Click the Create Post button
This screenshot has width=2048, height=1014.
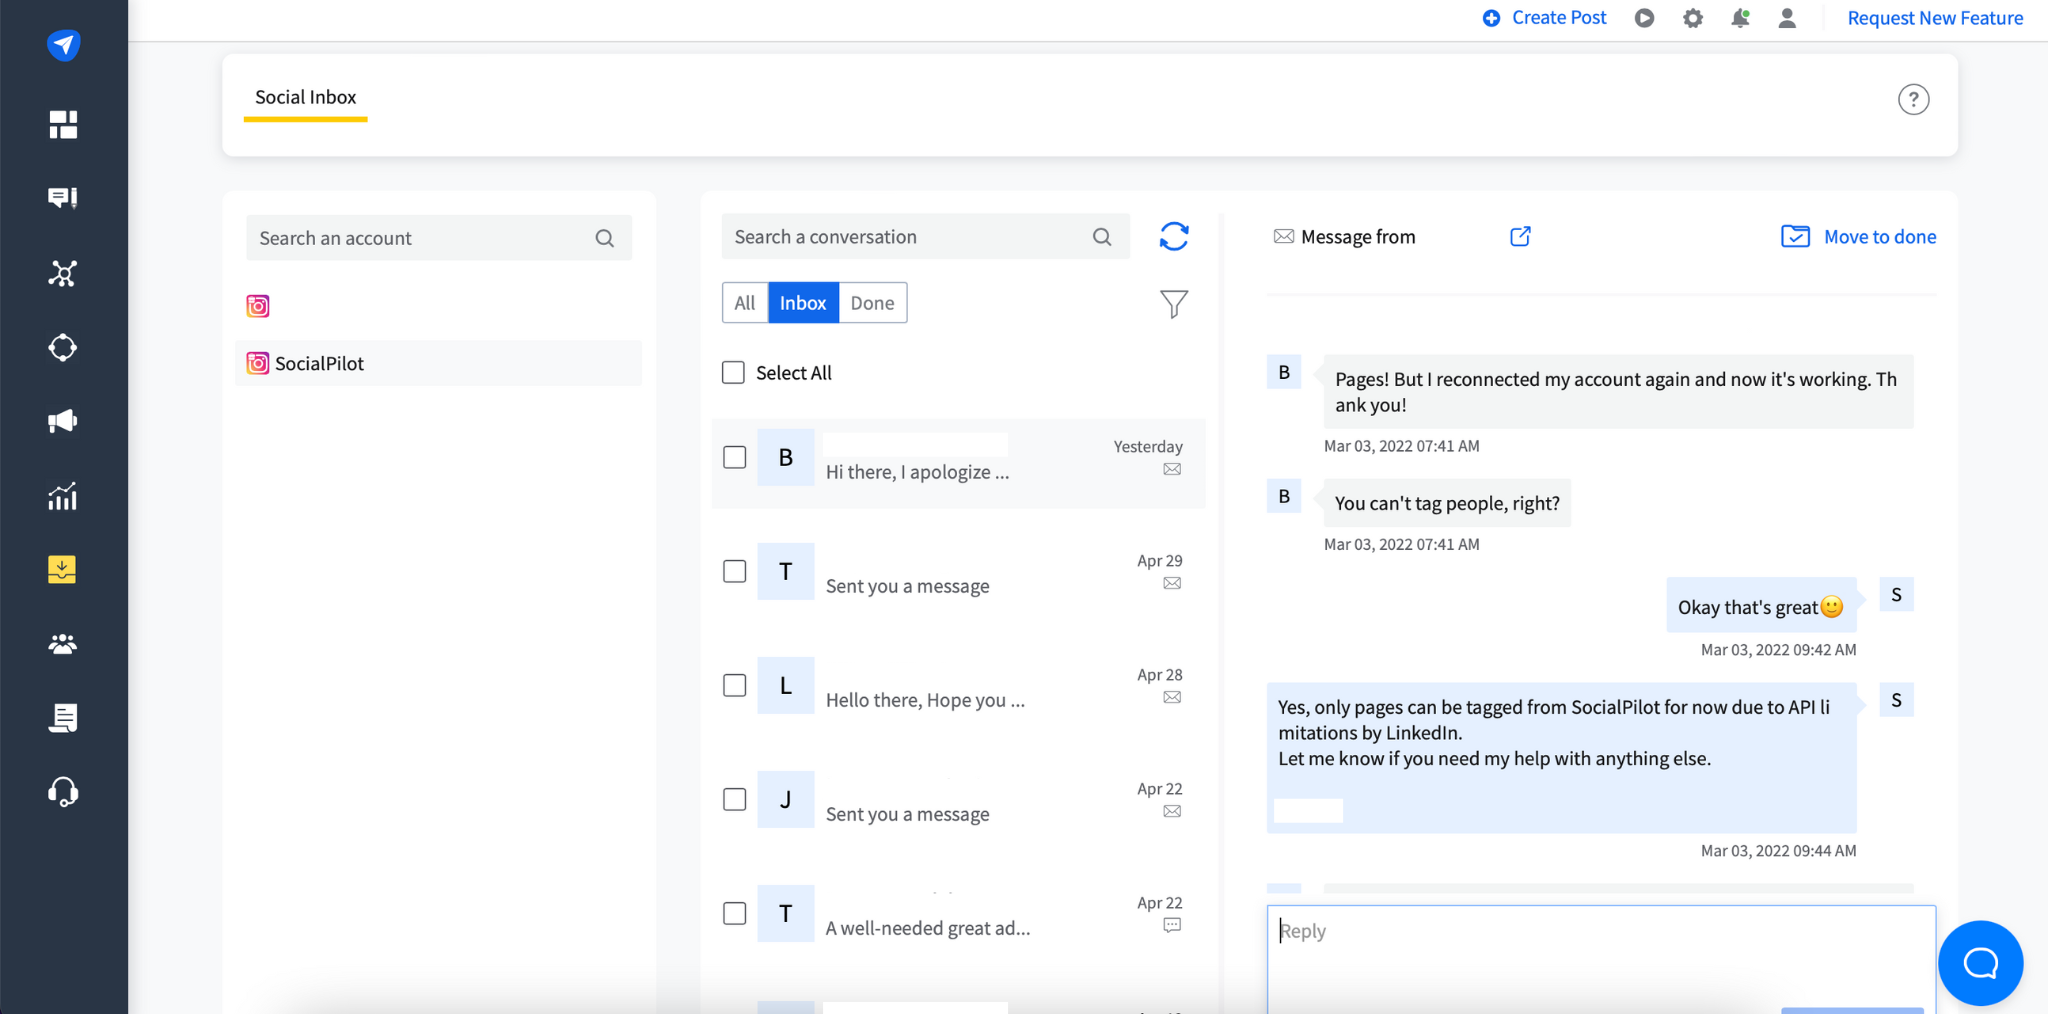click(1545, 18)
